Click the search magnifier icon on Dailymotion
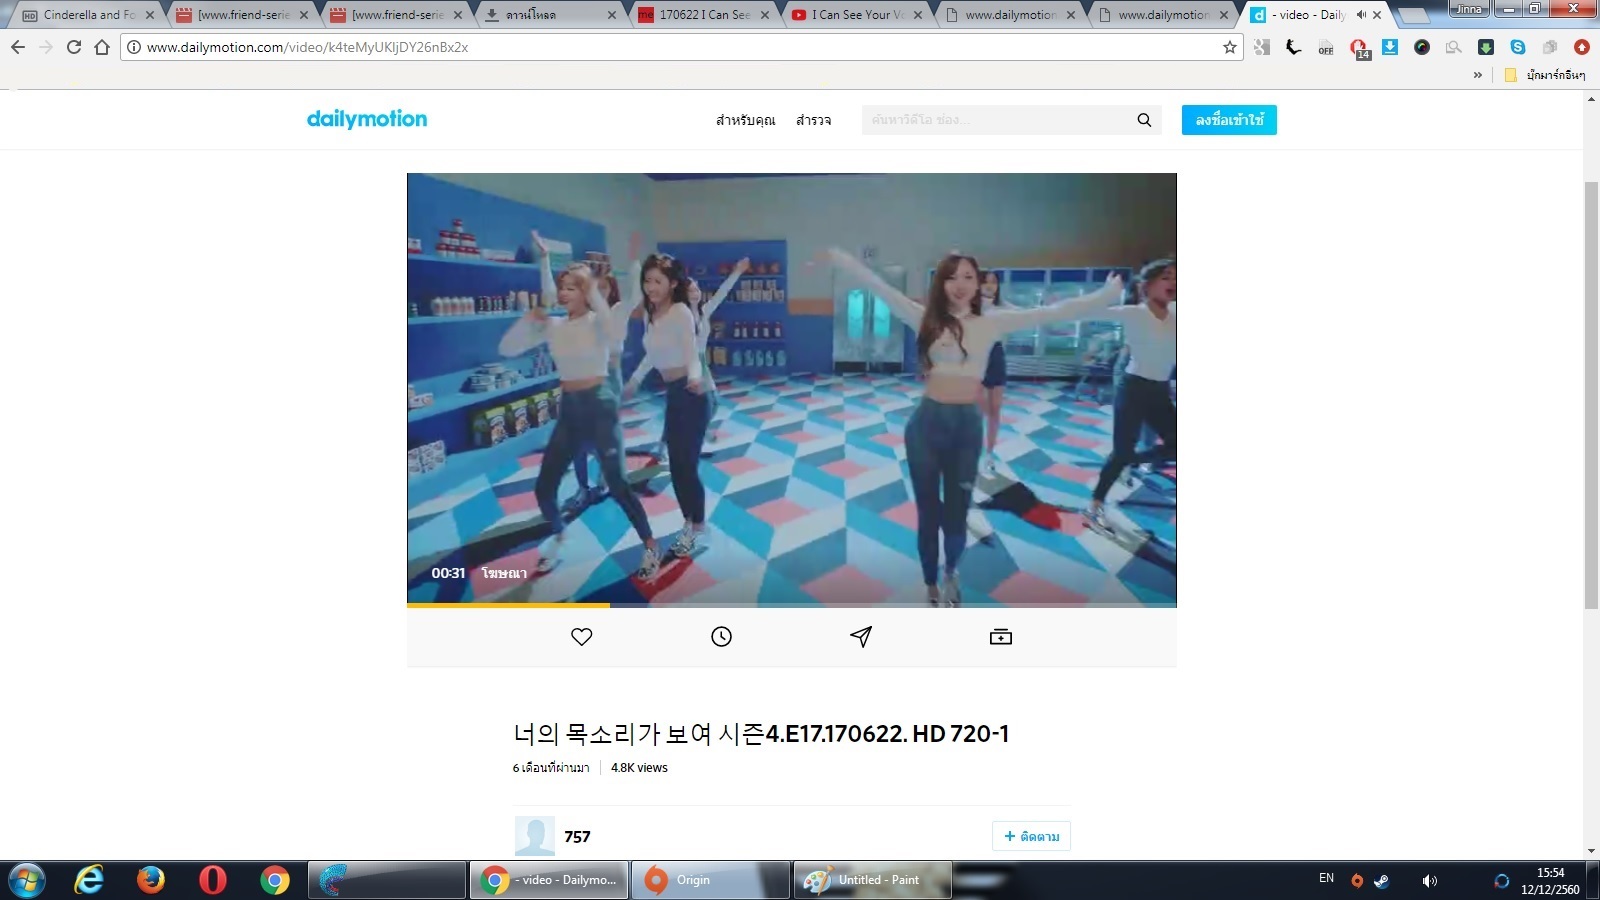1600x900 pixels. (1144, 120)
